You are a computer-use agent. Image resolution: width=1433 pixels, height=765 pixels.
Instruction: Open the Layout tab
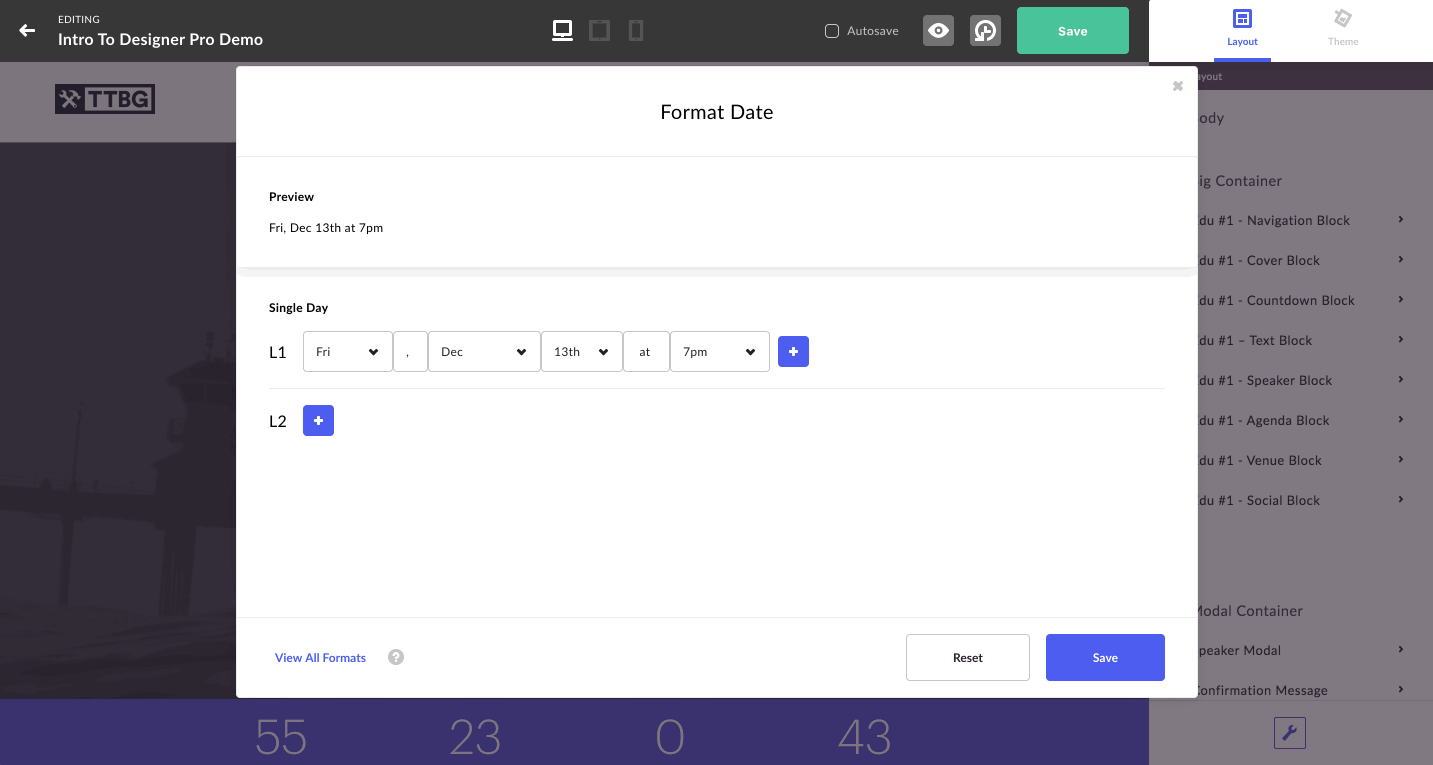[1242, 30]
